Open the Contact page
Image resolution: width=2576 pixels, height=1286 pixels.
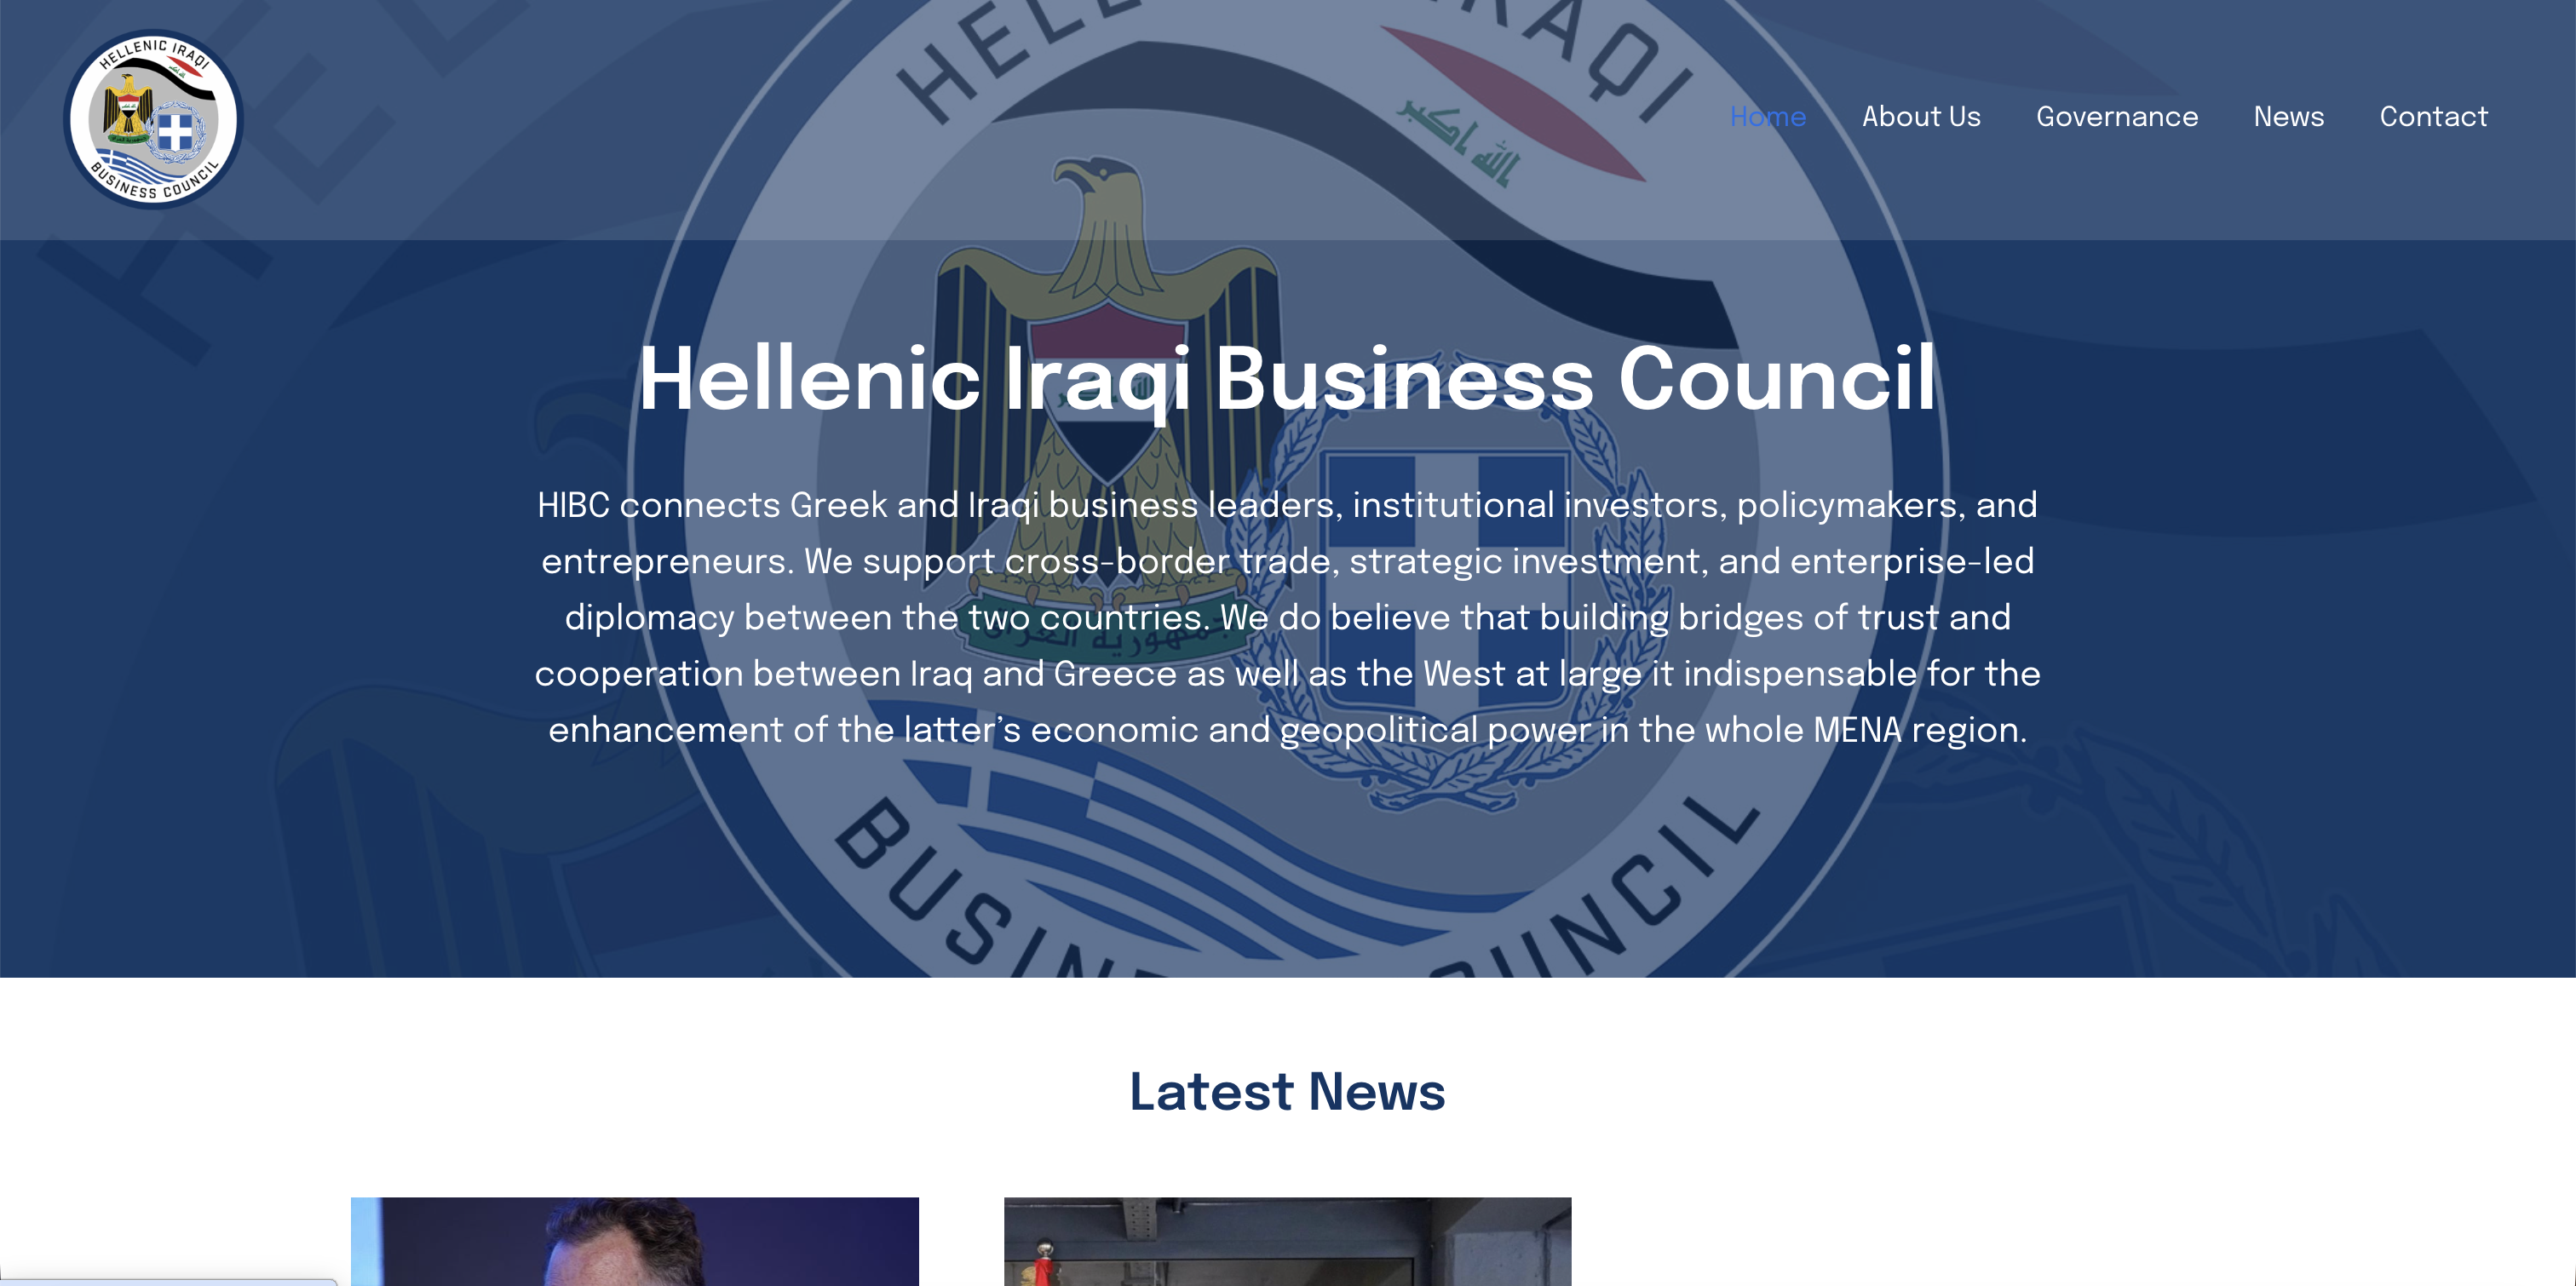(x=2433, y=117)
